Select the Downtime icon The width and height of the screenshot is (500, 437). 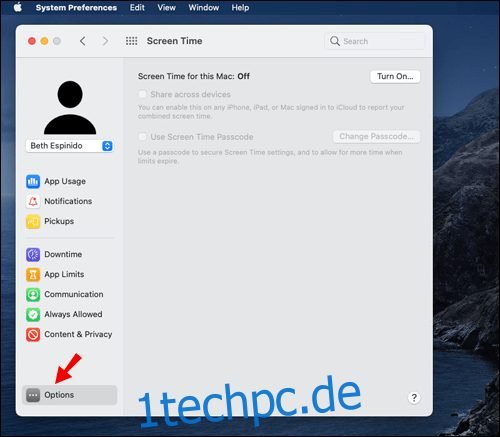[x=33, y=254]
